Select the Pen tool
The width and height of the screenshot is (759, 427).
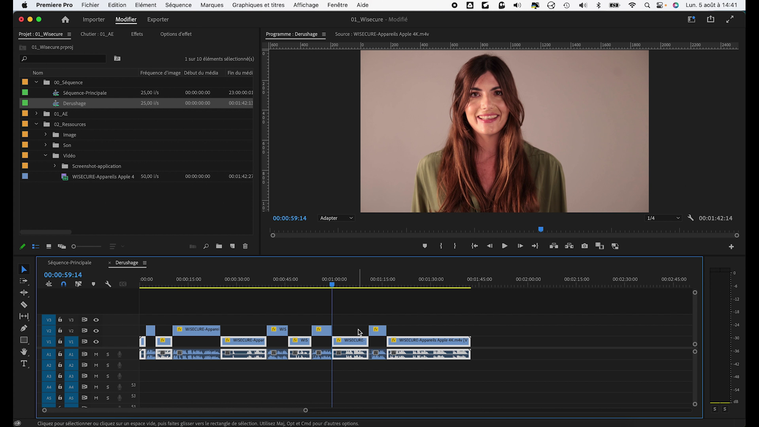[x=24, y=328]
